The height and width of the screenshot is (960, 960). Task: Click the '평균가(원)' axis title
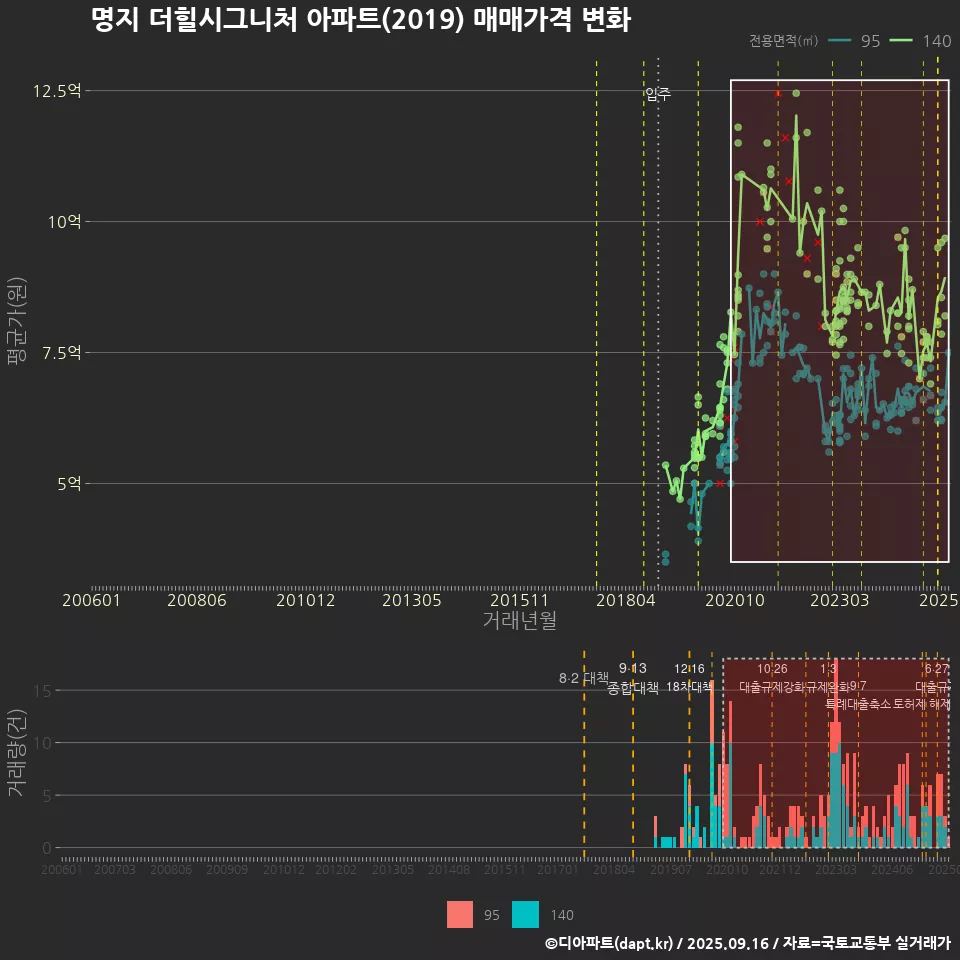coord(17,321)
